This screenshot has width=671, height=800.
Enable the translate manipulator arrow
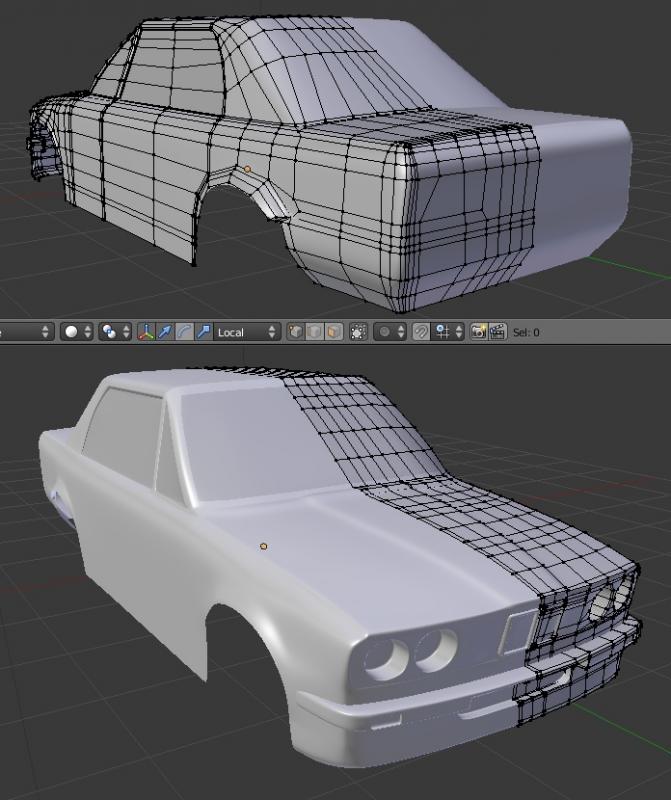165,332
